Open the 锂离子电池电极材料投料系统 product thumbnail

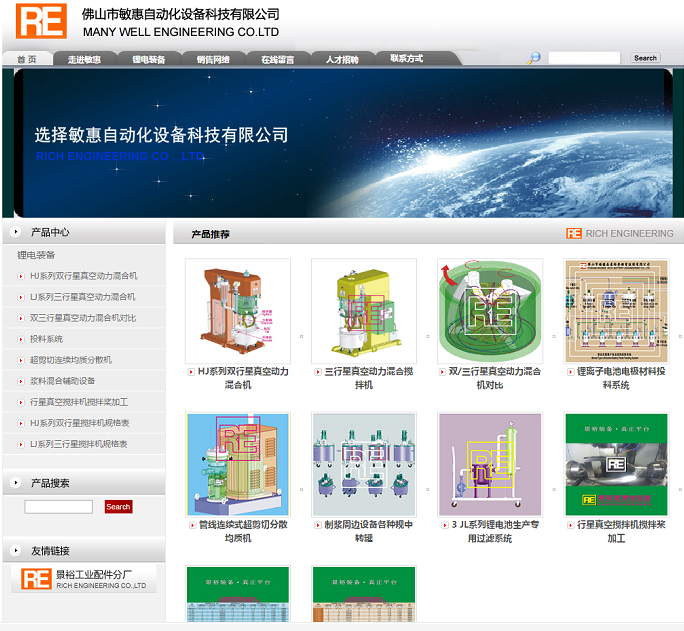[x=615, y=311]
